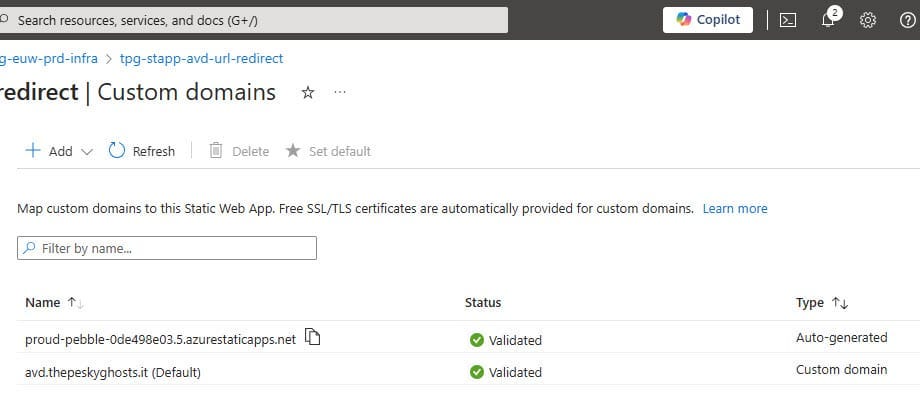Screen dimensions: 920x414
Task: Click Validated status of avd.thepeskyghosts.it row
Action: (x=506, y=372)
